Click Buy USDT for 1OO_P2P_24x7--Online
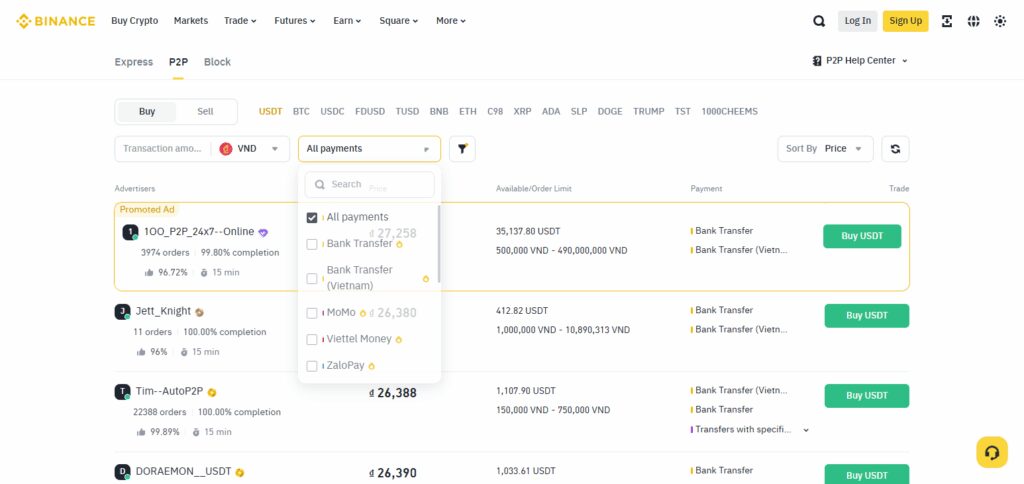 click(862, 236)
